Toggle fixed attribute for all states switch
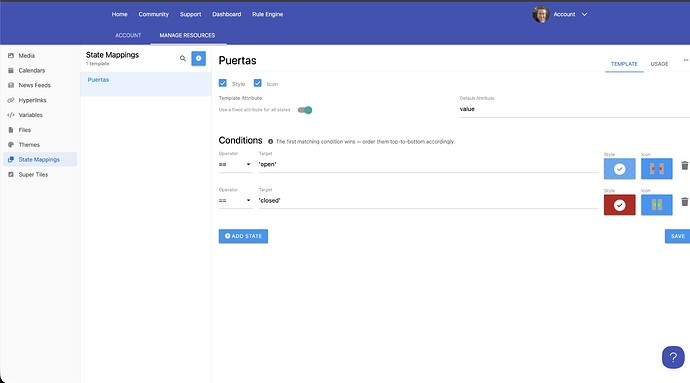This screenshot has height=383, width=690. click(x=305, y=110)
